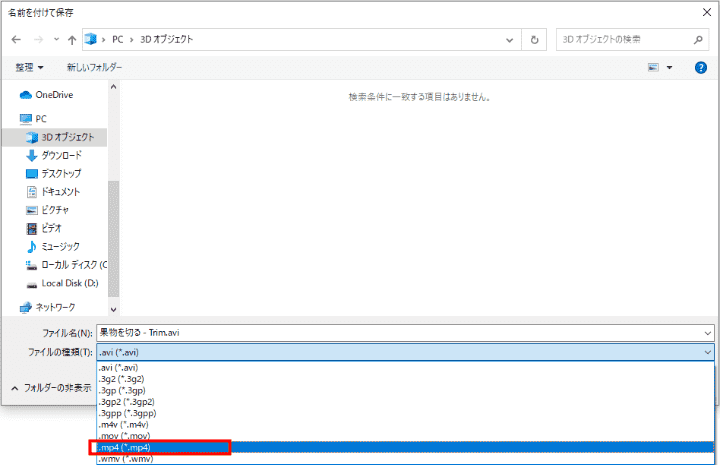The height and width of the screenshot is (465, 720).
Task: Choose .wmv (*.wmv) file type
Action: point(405,459)
